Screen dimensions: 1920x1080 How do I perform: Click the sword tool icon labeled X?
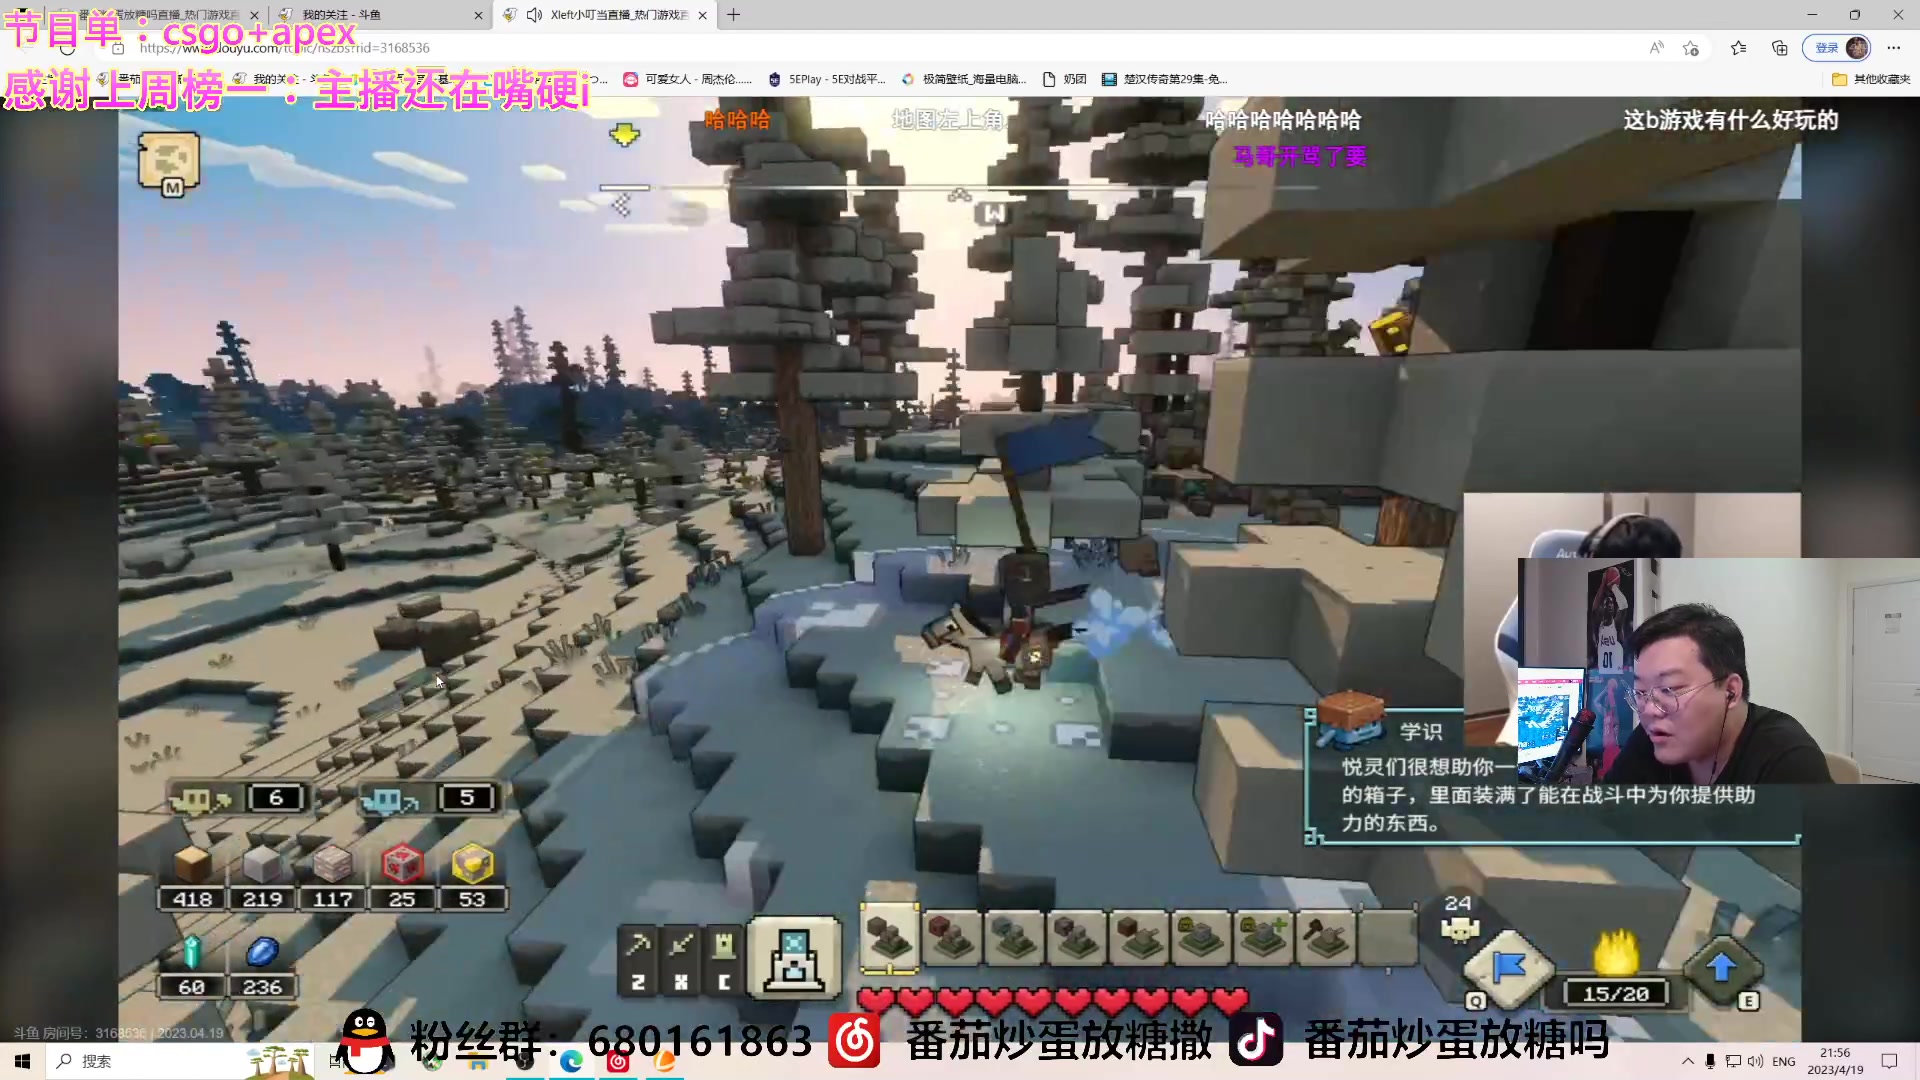tap(681, 960)
